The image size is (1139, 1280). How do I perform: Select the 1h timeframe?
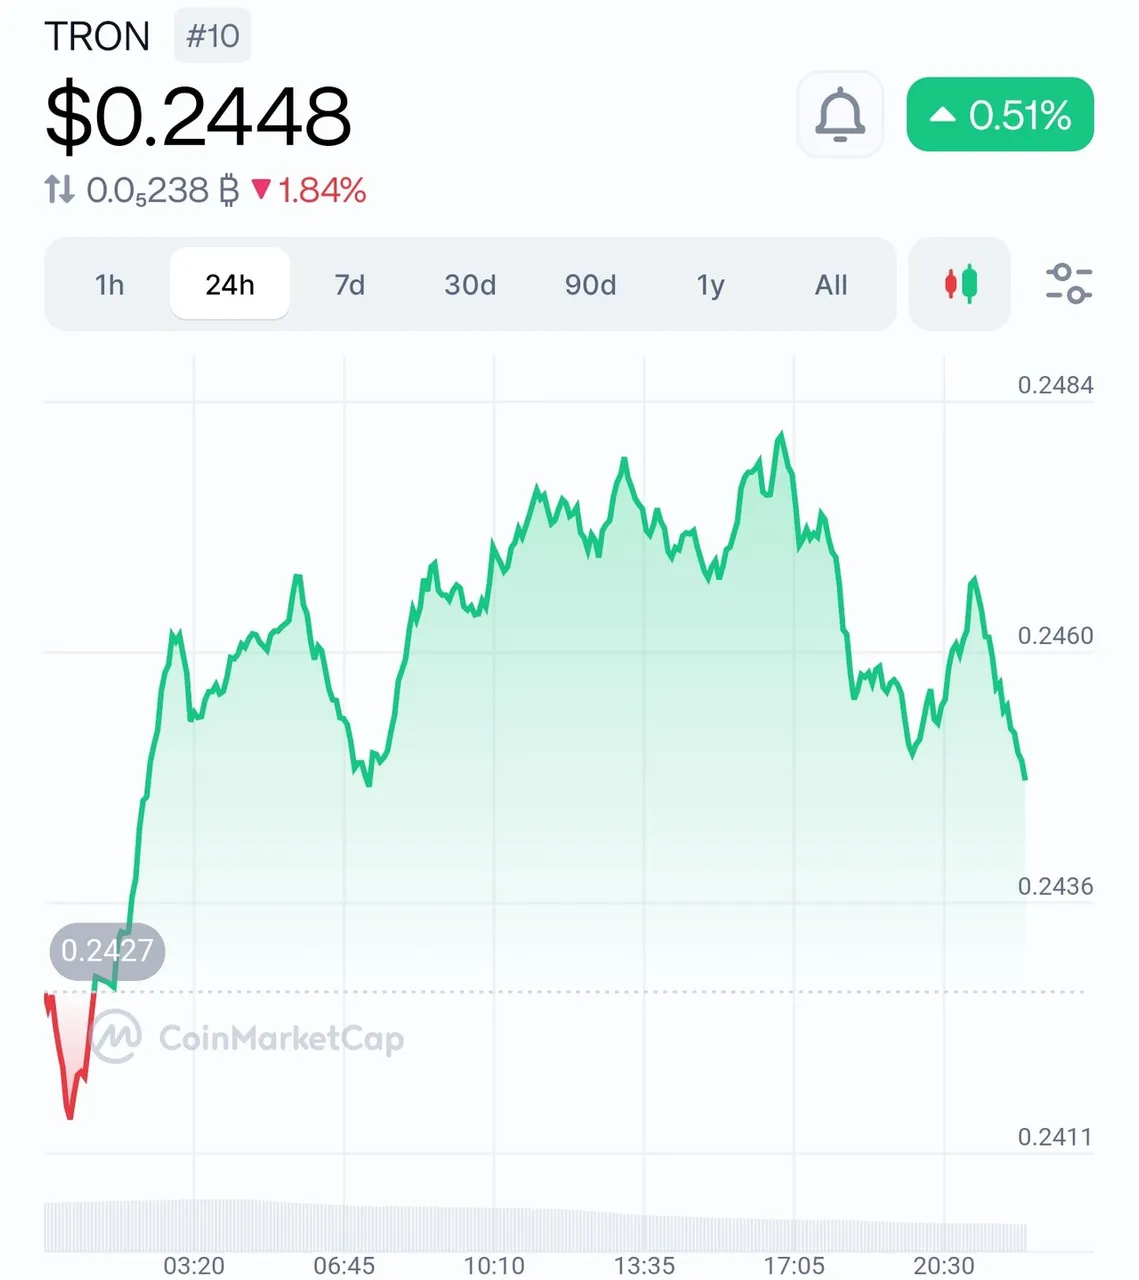[x=110, y=285]
